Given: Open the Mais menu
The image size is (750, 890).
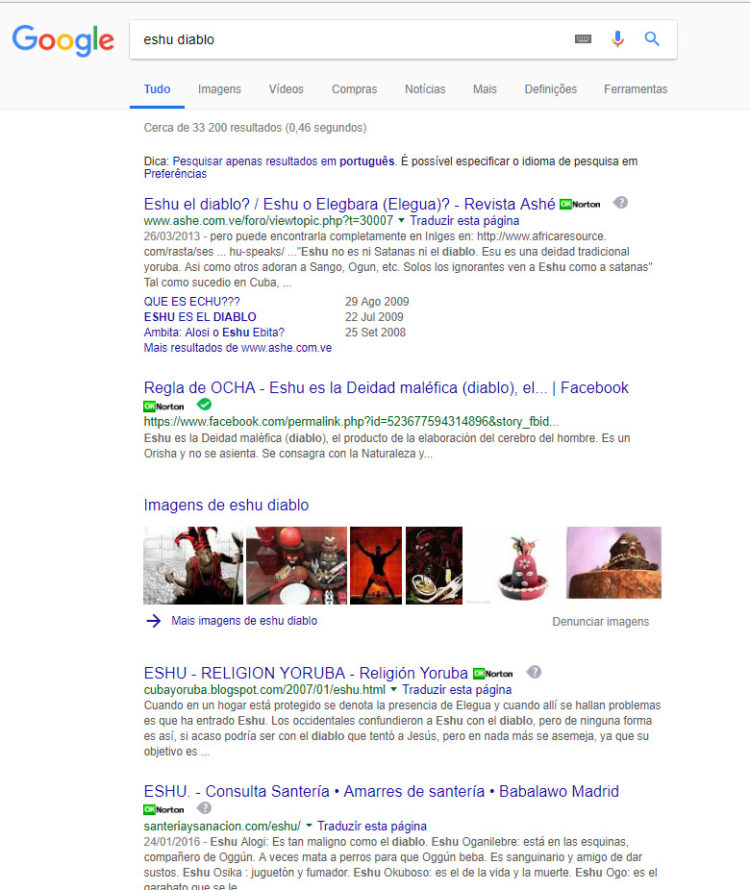Looking at the screenshot, I should tap(485, 89).
